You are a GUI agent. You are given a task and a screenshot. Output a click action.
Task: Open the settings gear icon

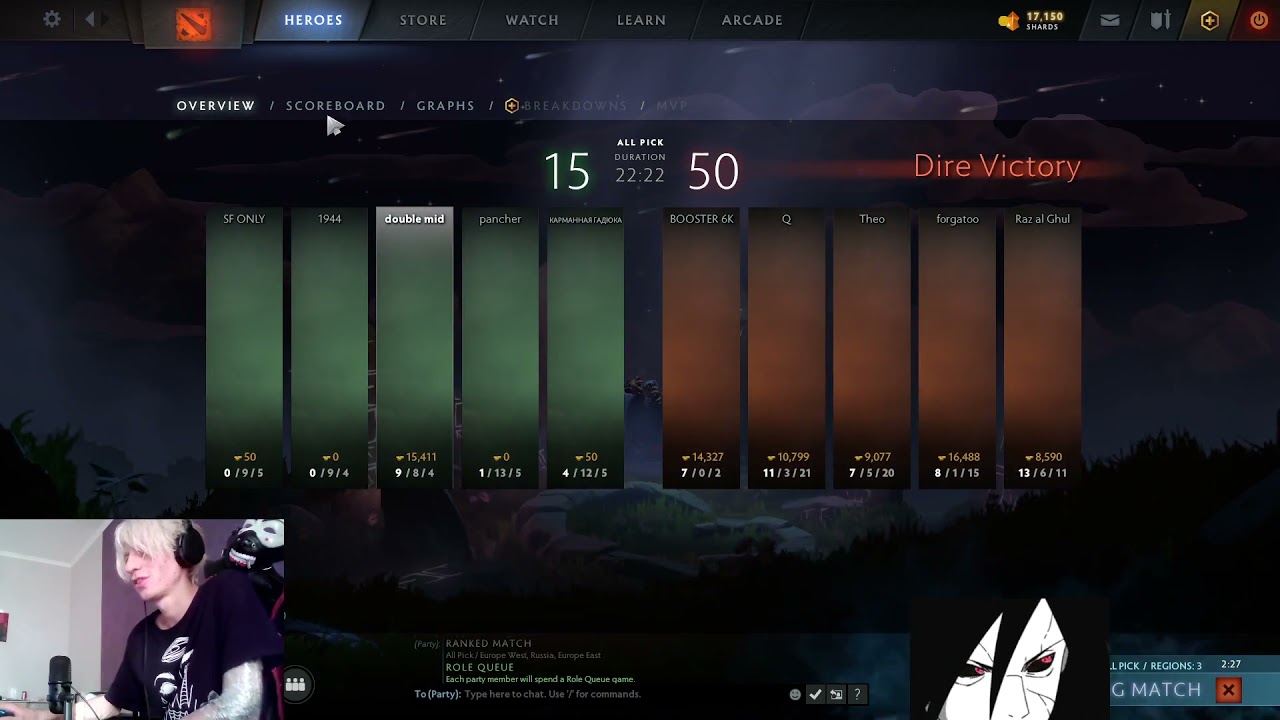52,19
